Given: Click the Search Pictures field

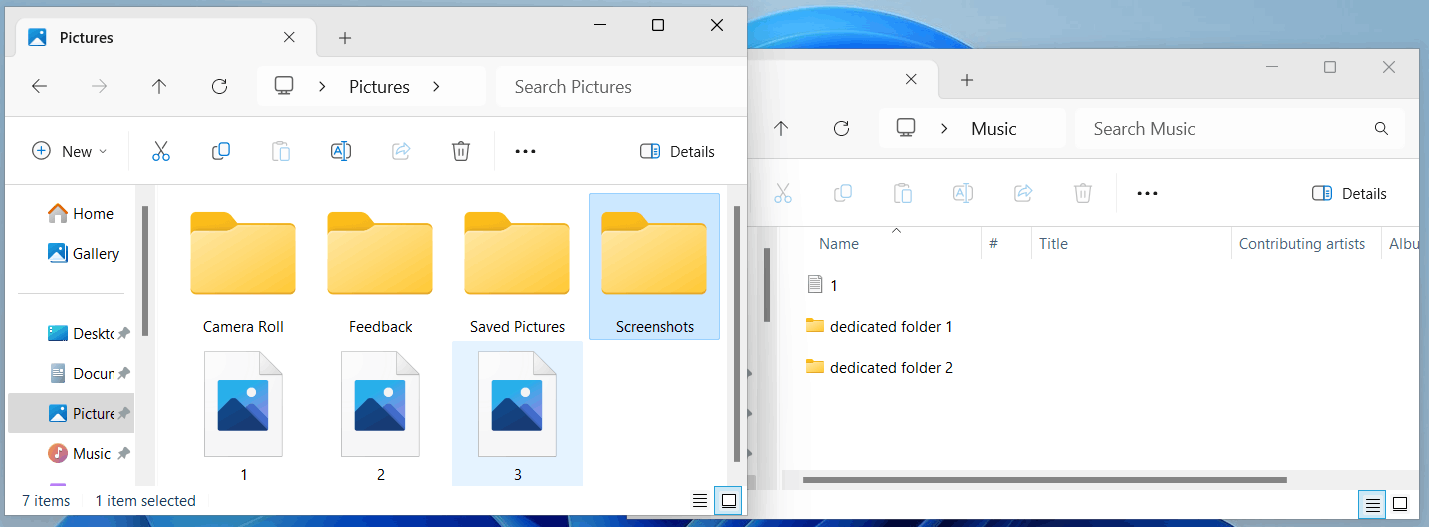Looking at the screenshot, I should [619, 87].
